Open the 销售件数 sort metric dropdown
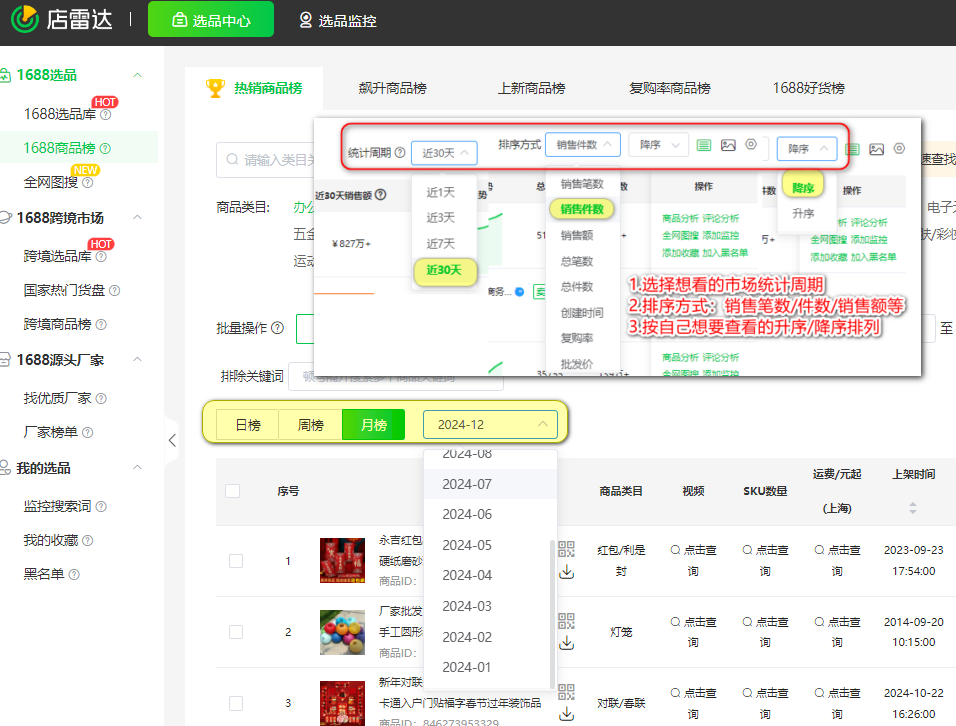The width and height of the screenshot is (956, 726). pos(582,145)
